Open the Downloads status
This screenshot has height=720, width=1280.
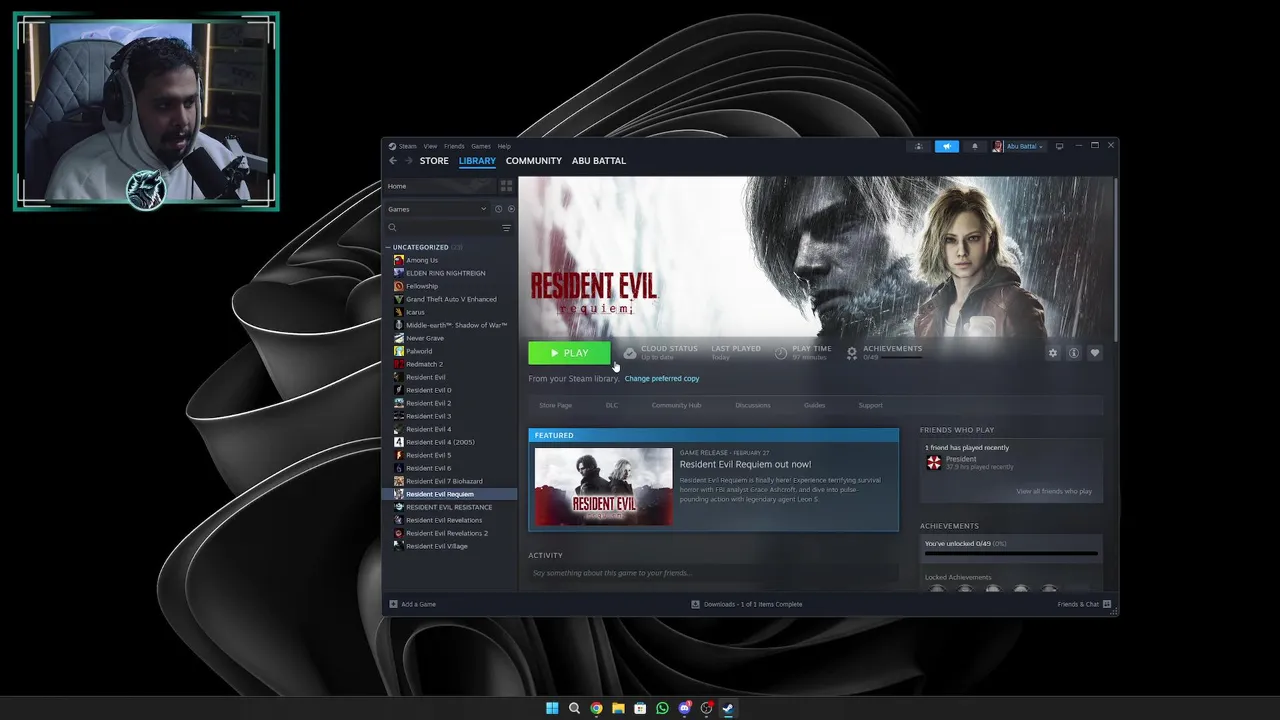pos(747,604)
